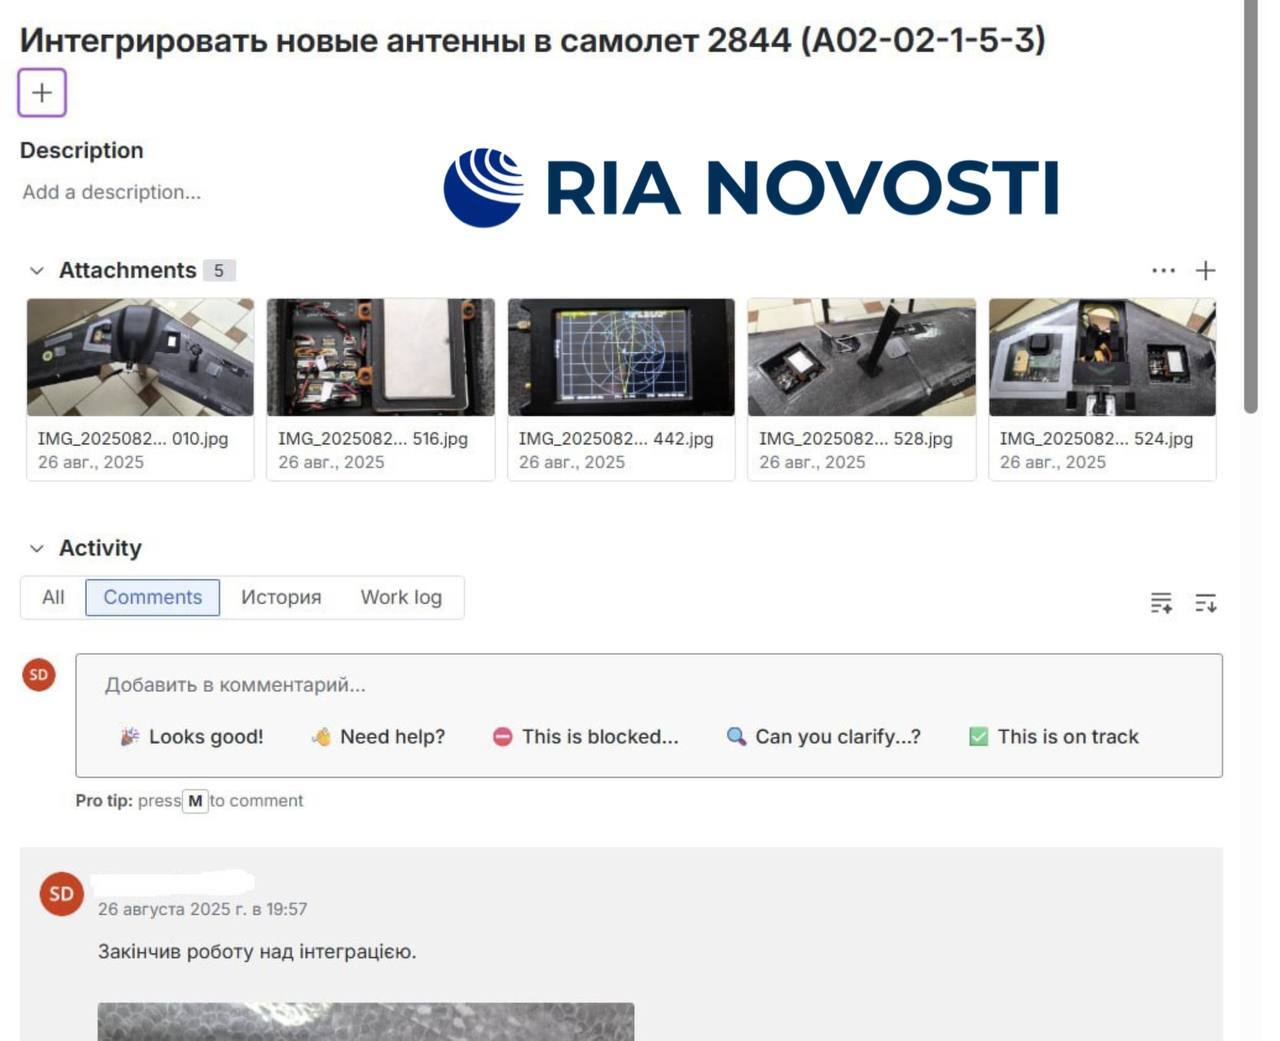Pick the 'This is blocked...' suggestion

(x=586, y=737)
